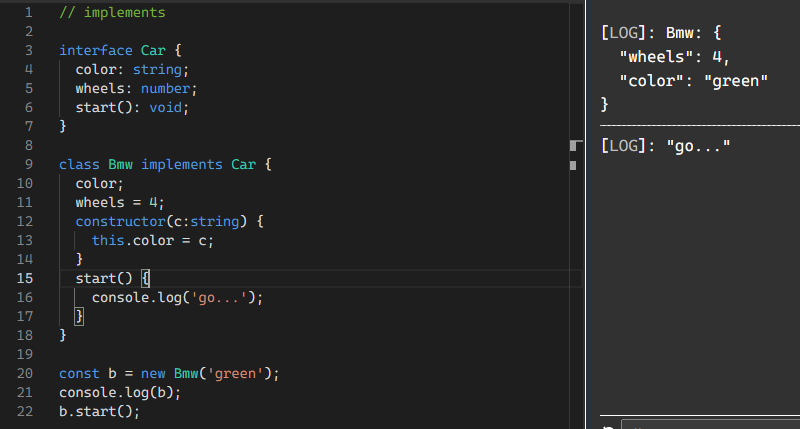Click the '// implements' comment on line 1
Screen dimensions: 800x429
112,12
